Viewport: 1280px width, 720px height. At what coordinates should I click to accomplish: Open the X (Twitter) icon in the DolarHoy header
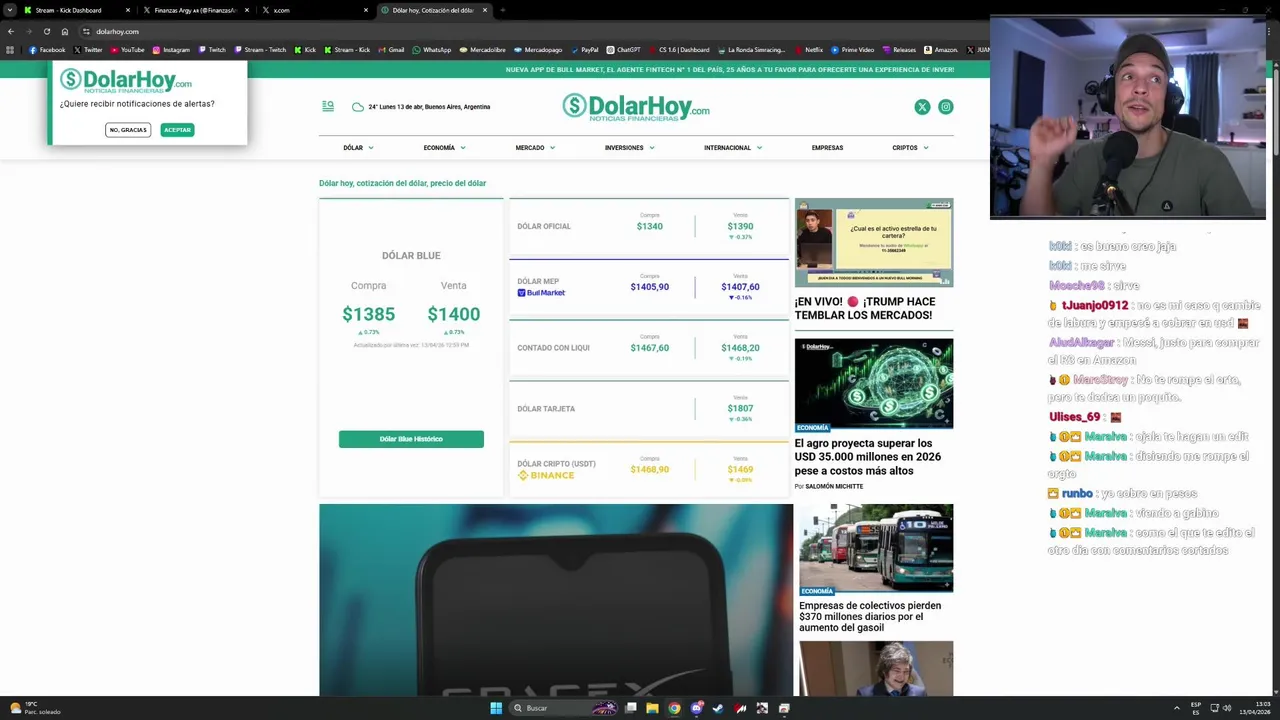tap(922, 107)
